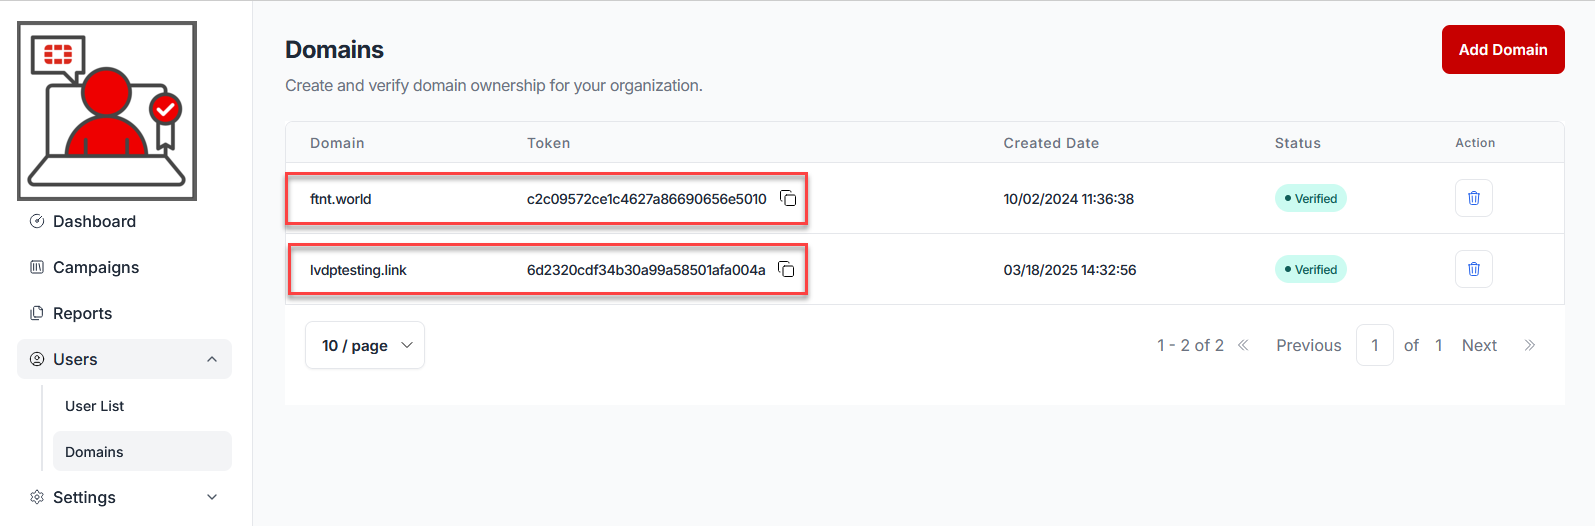Go to the Previous page
The image size is (1595, 526).
(1308, 345)
